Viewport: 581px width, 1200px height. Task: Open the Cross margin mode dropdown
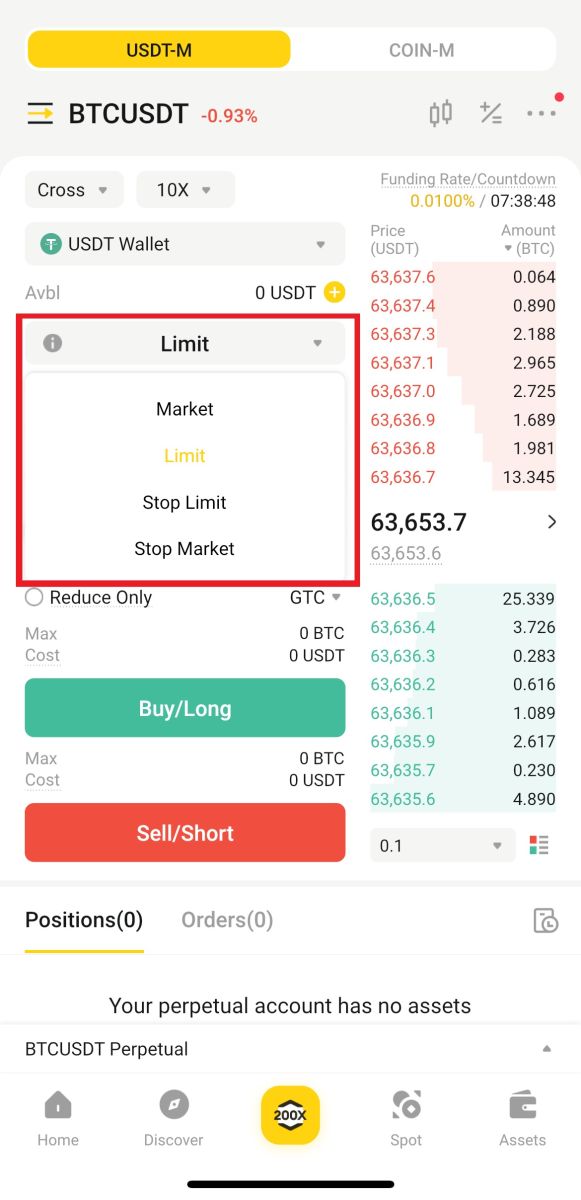point(73,189)
